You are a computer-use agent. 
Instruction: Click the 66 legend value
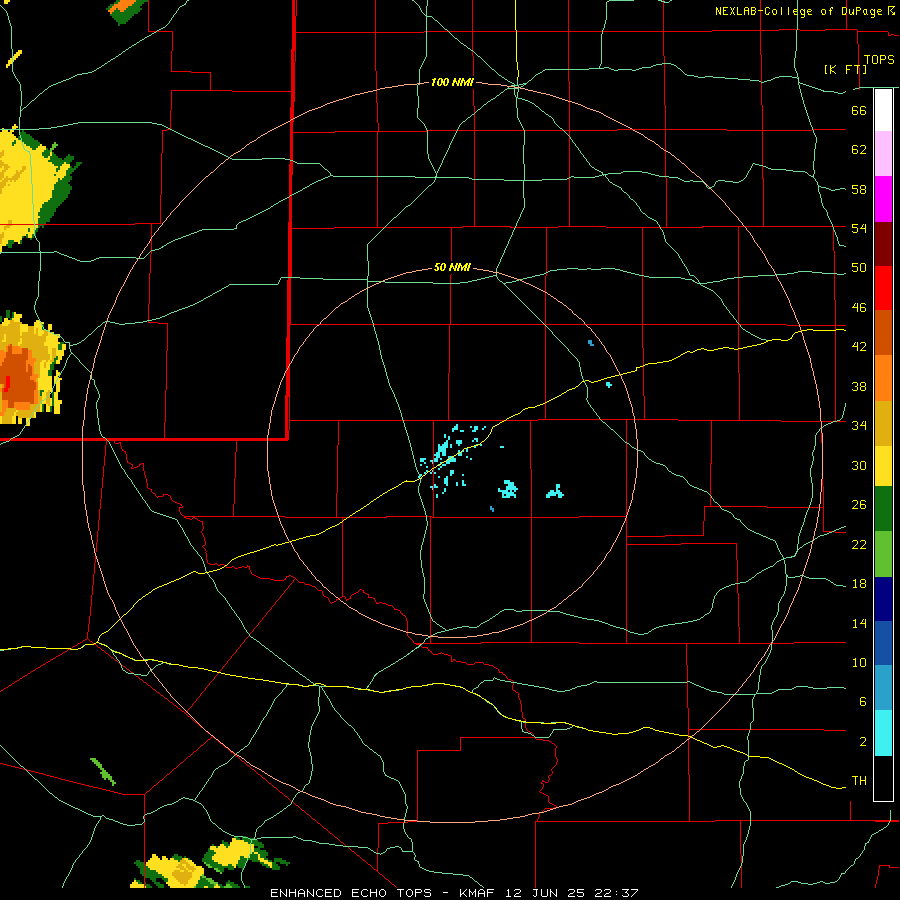(x=859, y=110)
